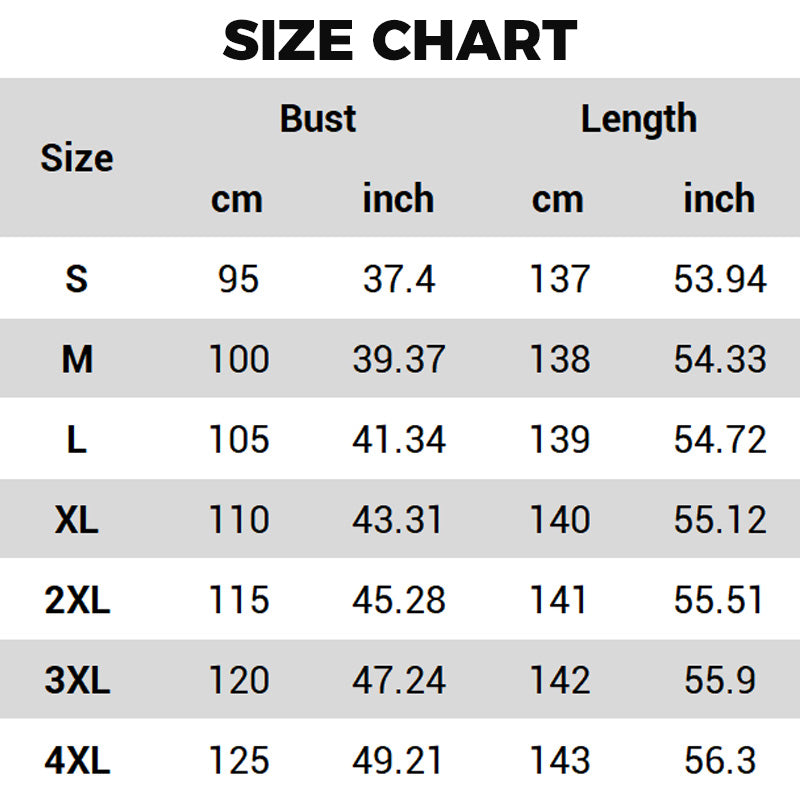The image size is (800, 800).
Task: Select the 3XL size row label
Action: (x=77, y=681)
